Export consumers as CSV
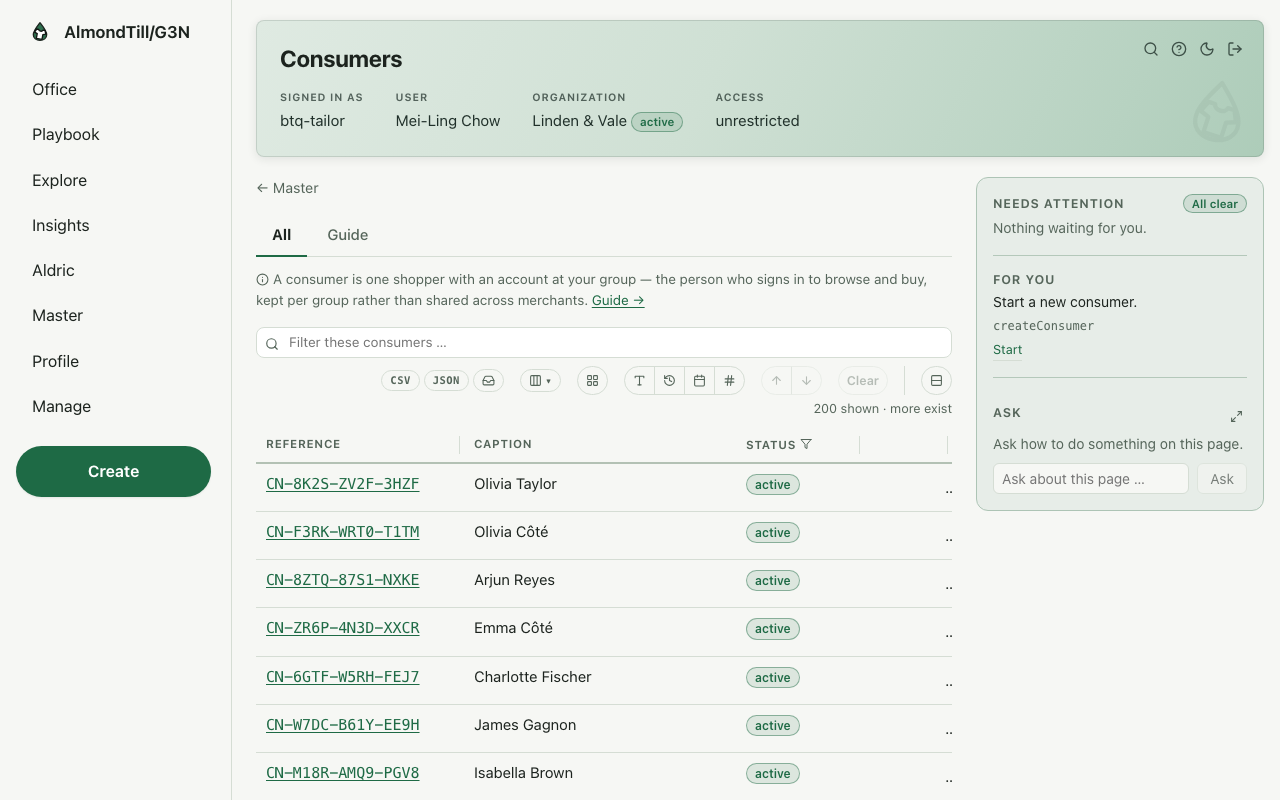The image size is (1280, 800). 400,381
